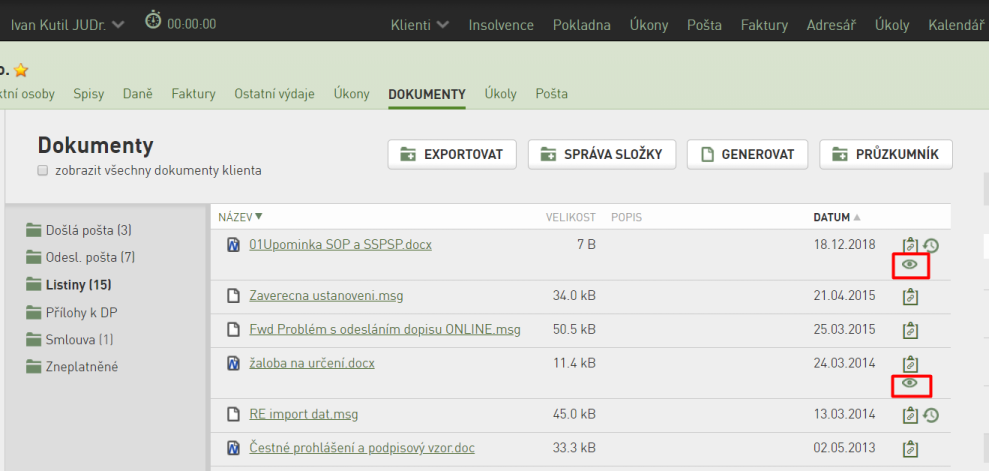Open Insolvence in the top menu
The height and width of the screenshot is (471, 989).
click(x=501, y=25)
